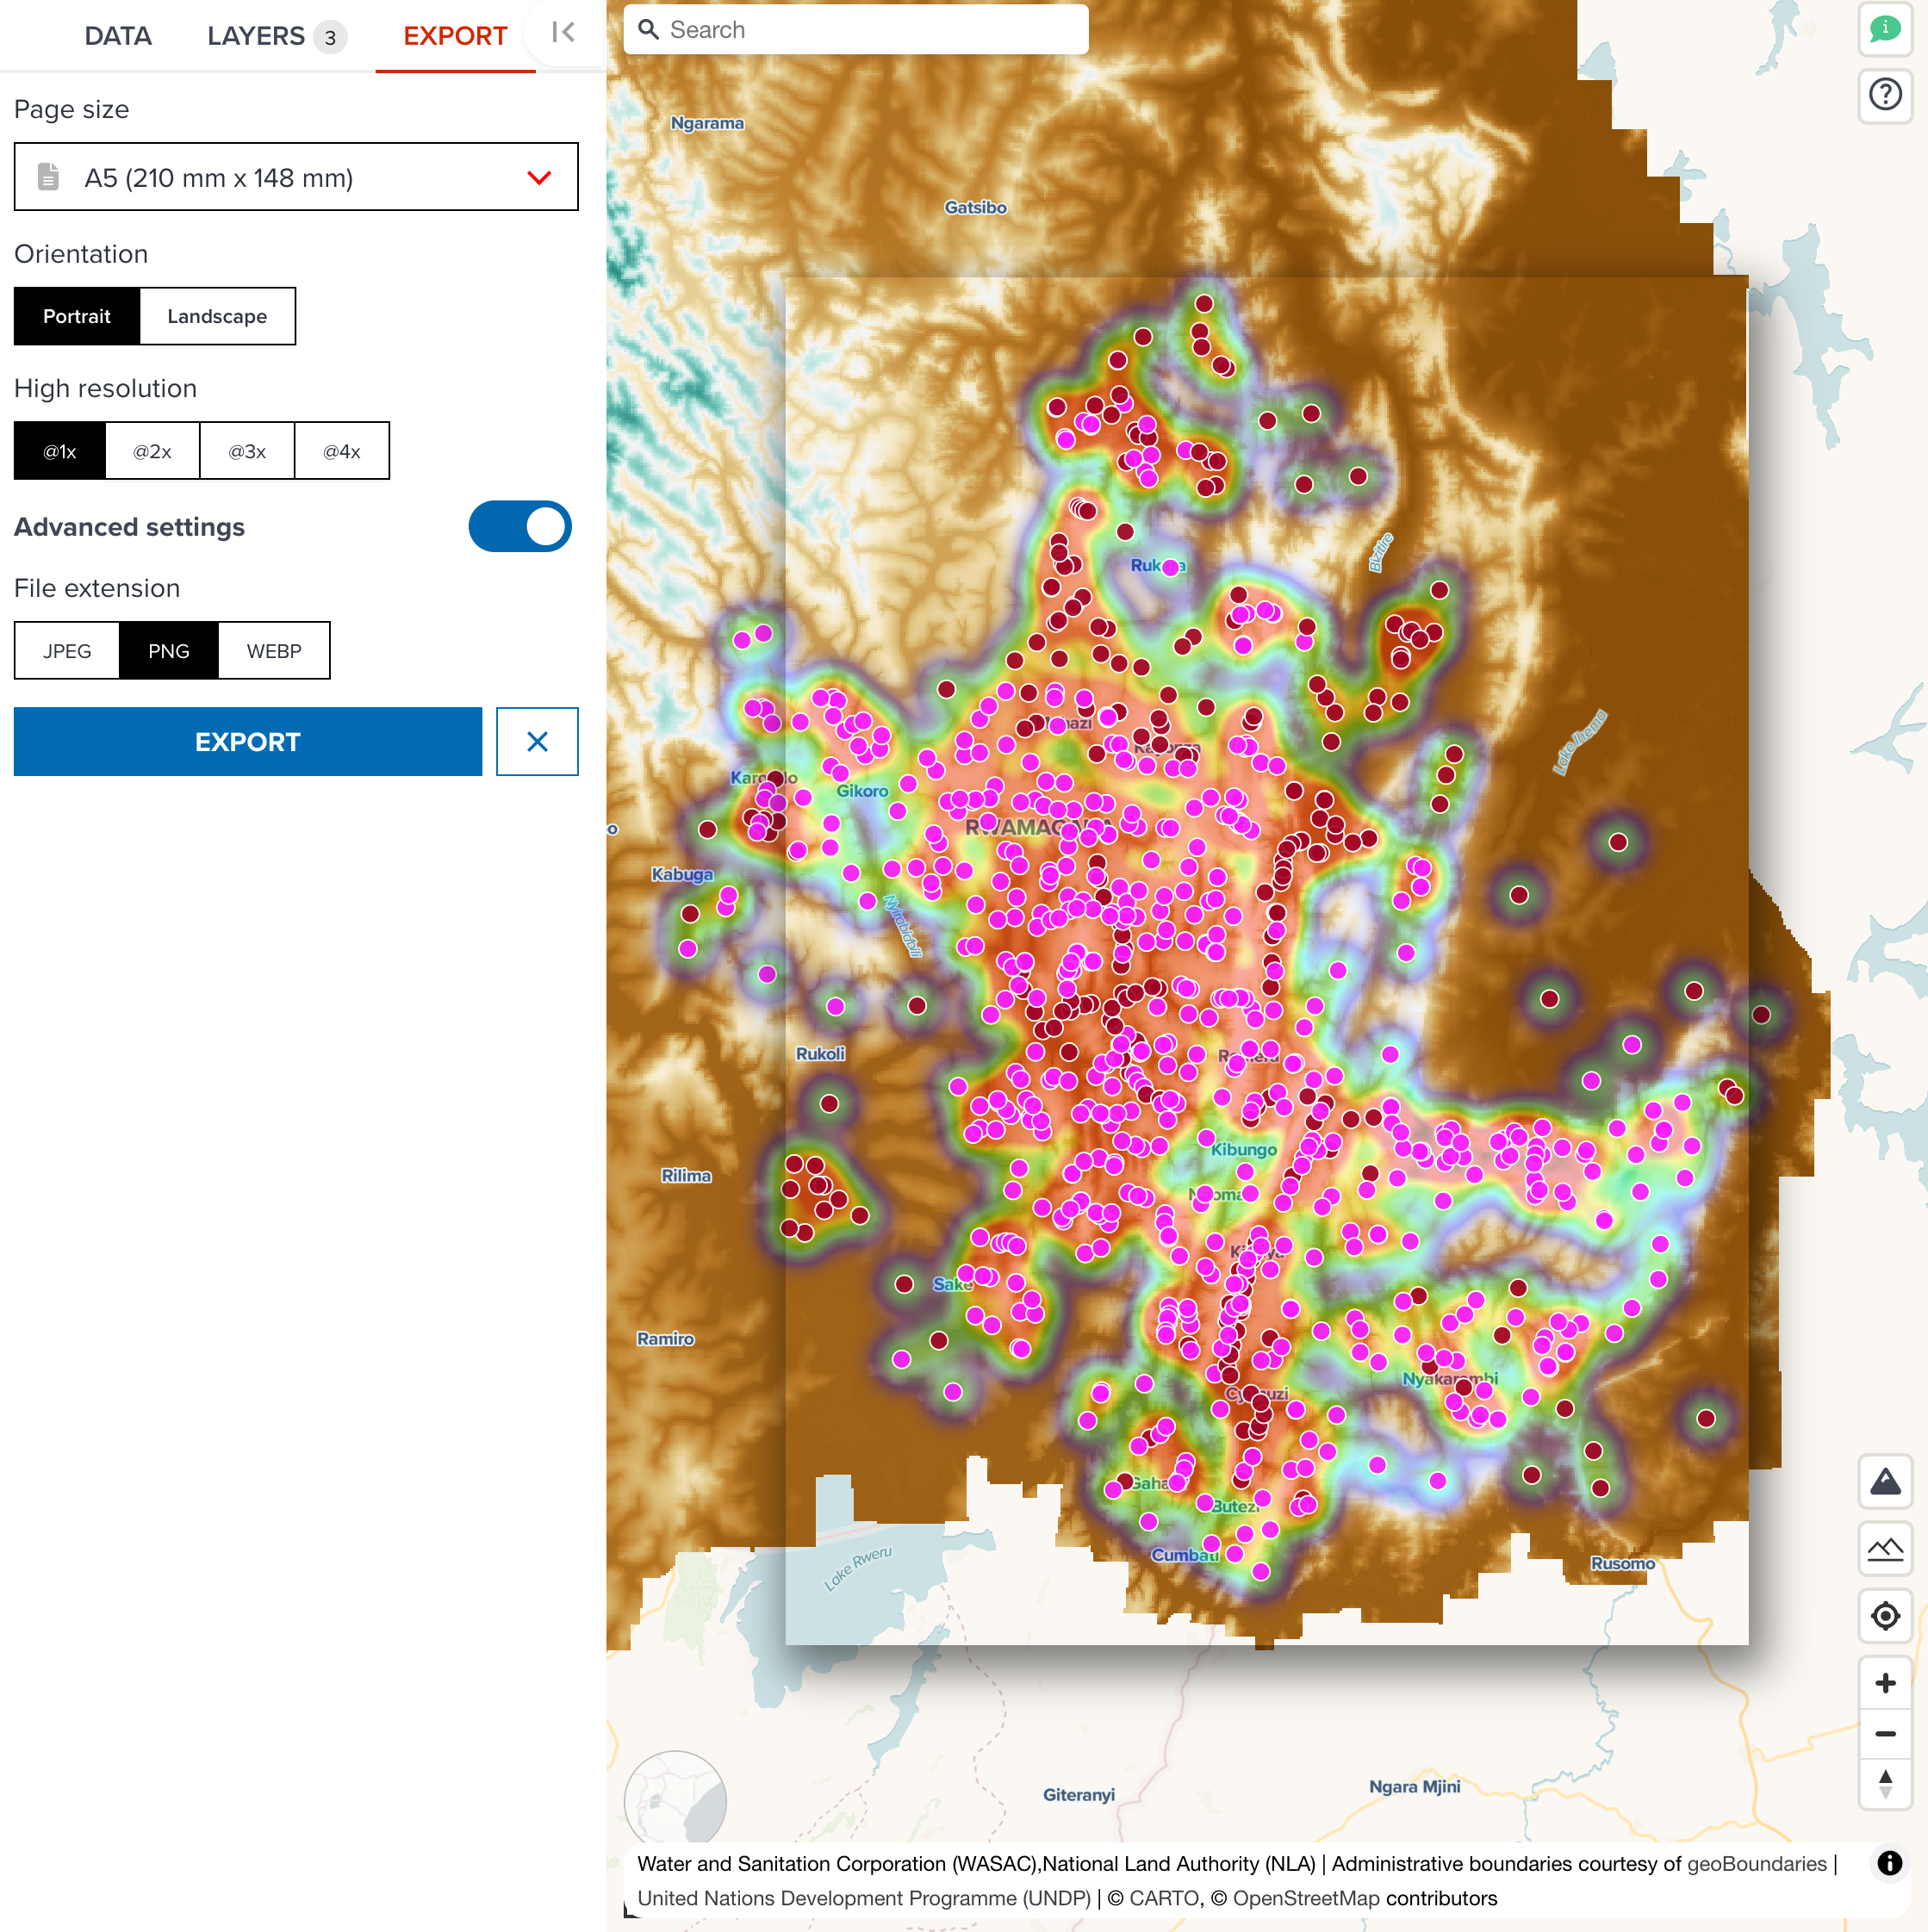Choose WEBP file extension
Viewport: 1928px width, 1932px height.
[x=273, y=650]
